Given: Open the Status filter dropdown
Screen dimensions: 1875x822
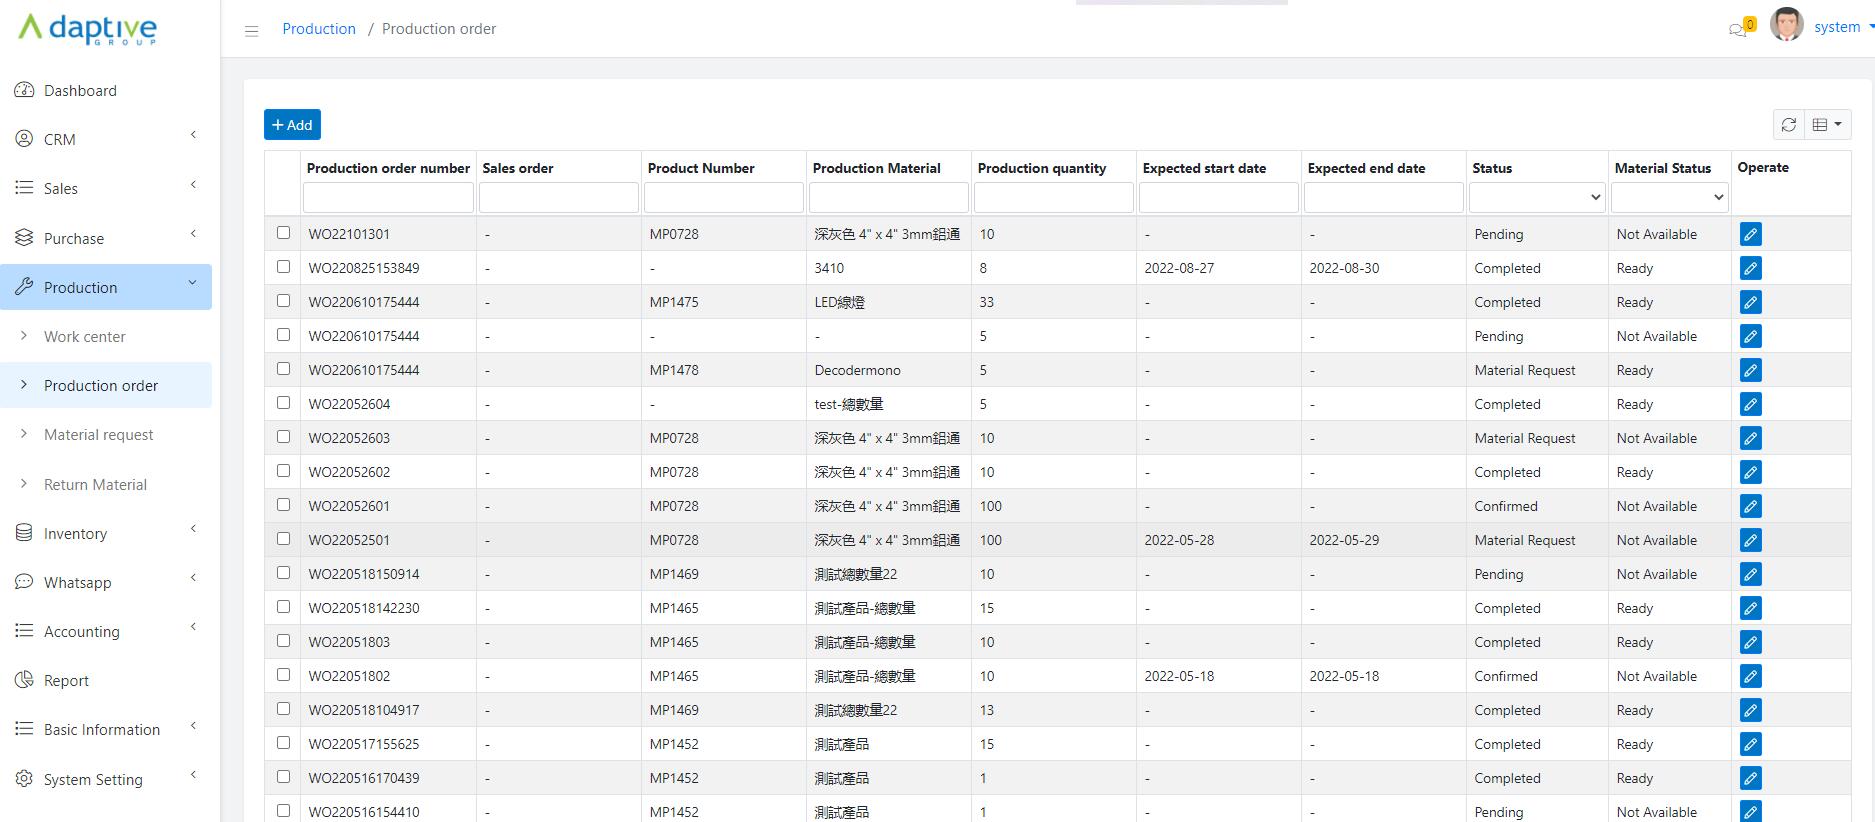Looking at the screenshot, I should (1536, 198).
